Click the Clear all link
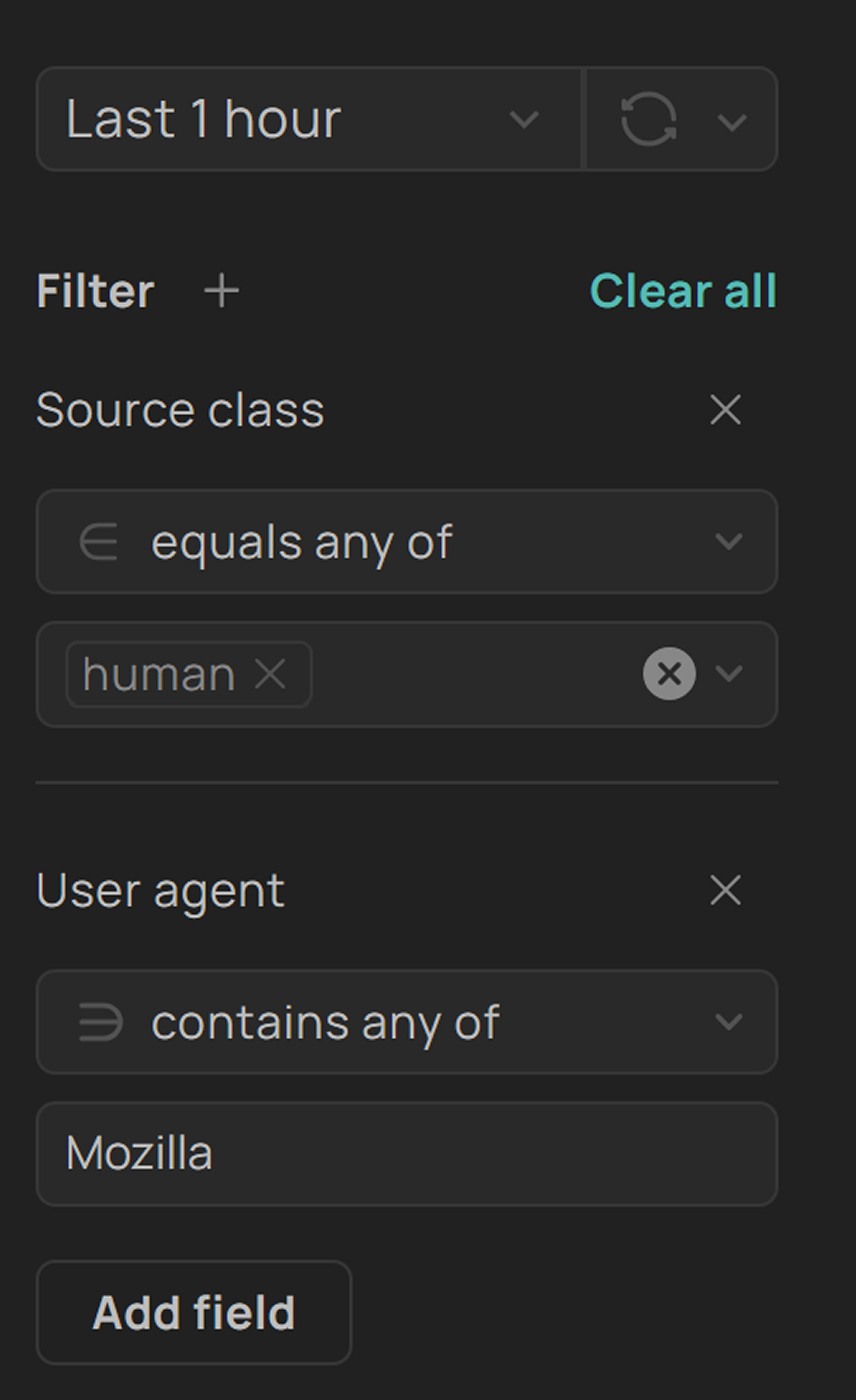This screenshot has height=1400, width=856. click(x=683, y=291)
